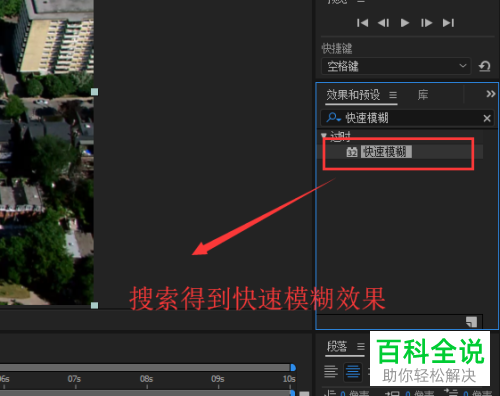This screenshot has height=396, width=500.
Task: Click the 32-bit icon beside 快速模糊
Action: coord(352,152)
